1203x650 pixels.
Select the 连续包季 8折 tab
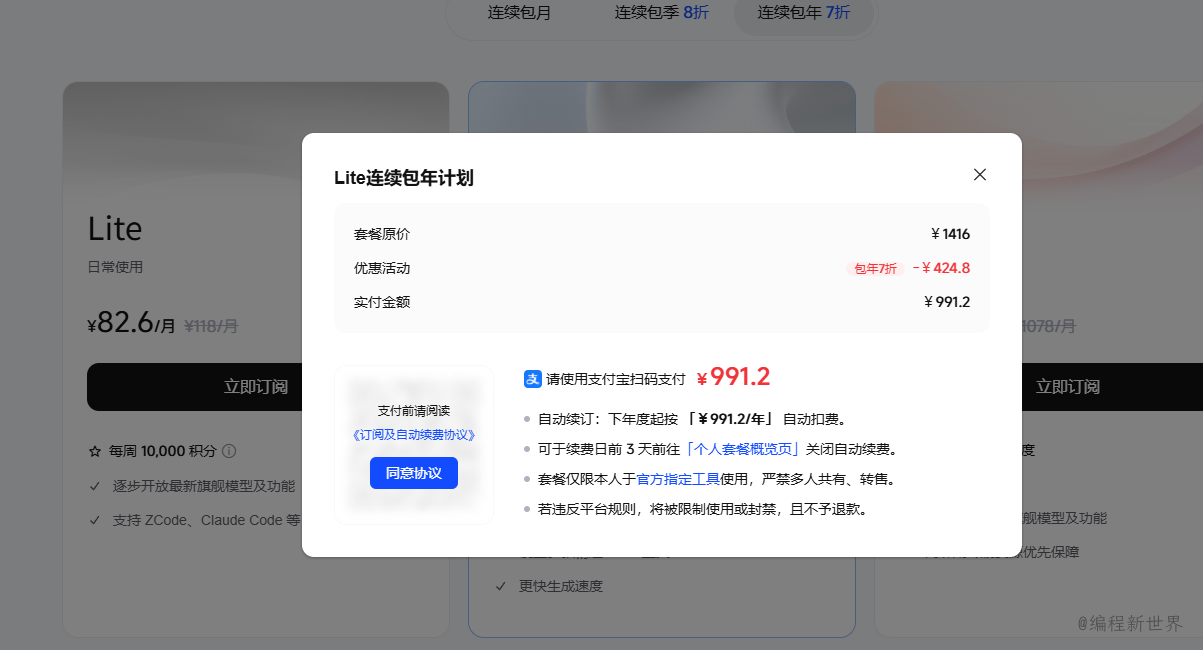coord(662,13)
